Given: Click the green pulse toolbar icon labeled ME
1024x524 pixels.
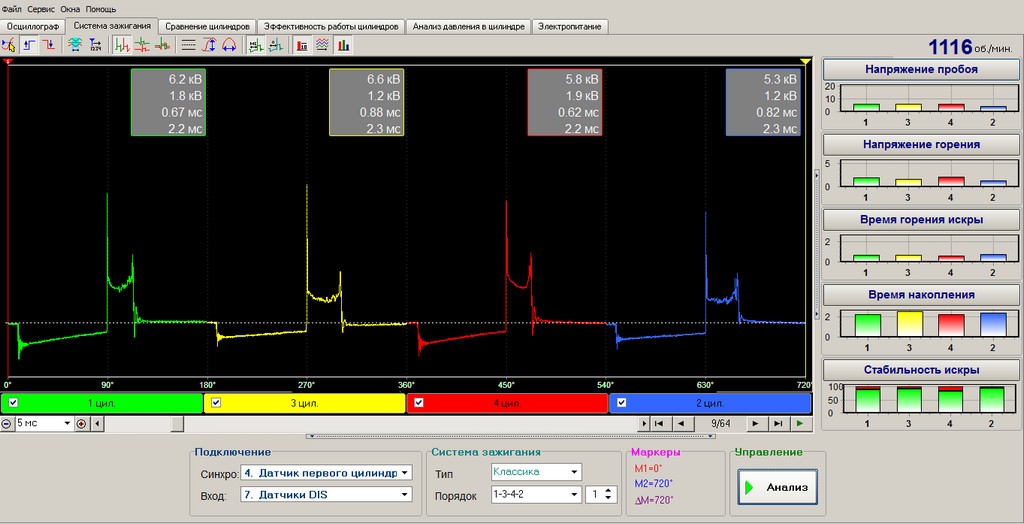Looking at the screenshot, I should click(256, 45).
